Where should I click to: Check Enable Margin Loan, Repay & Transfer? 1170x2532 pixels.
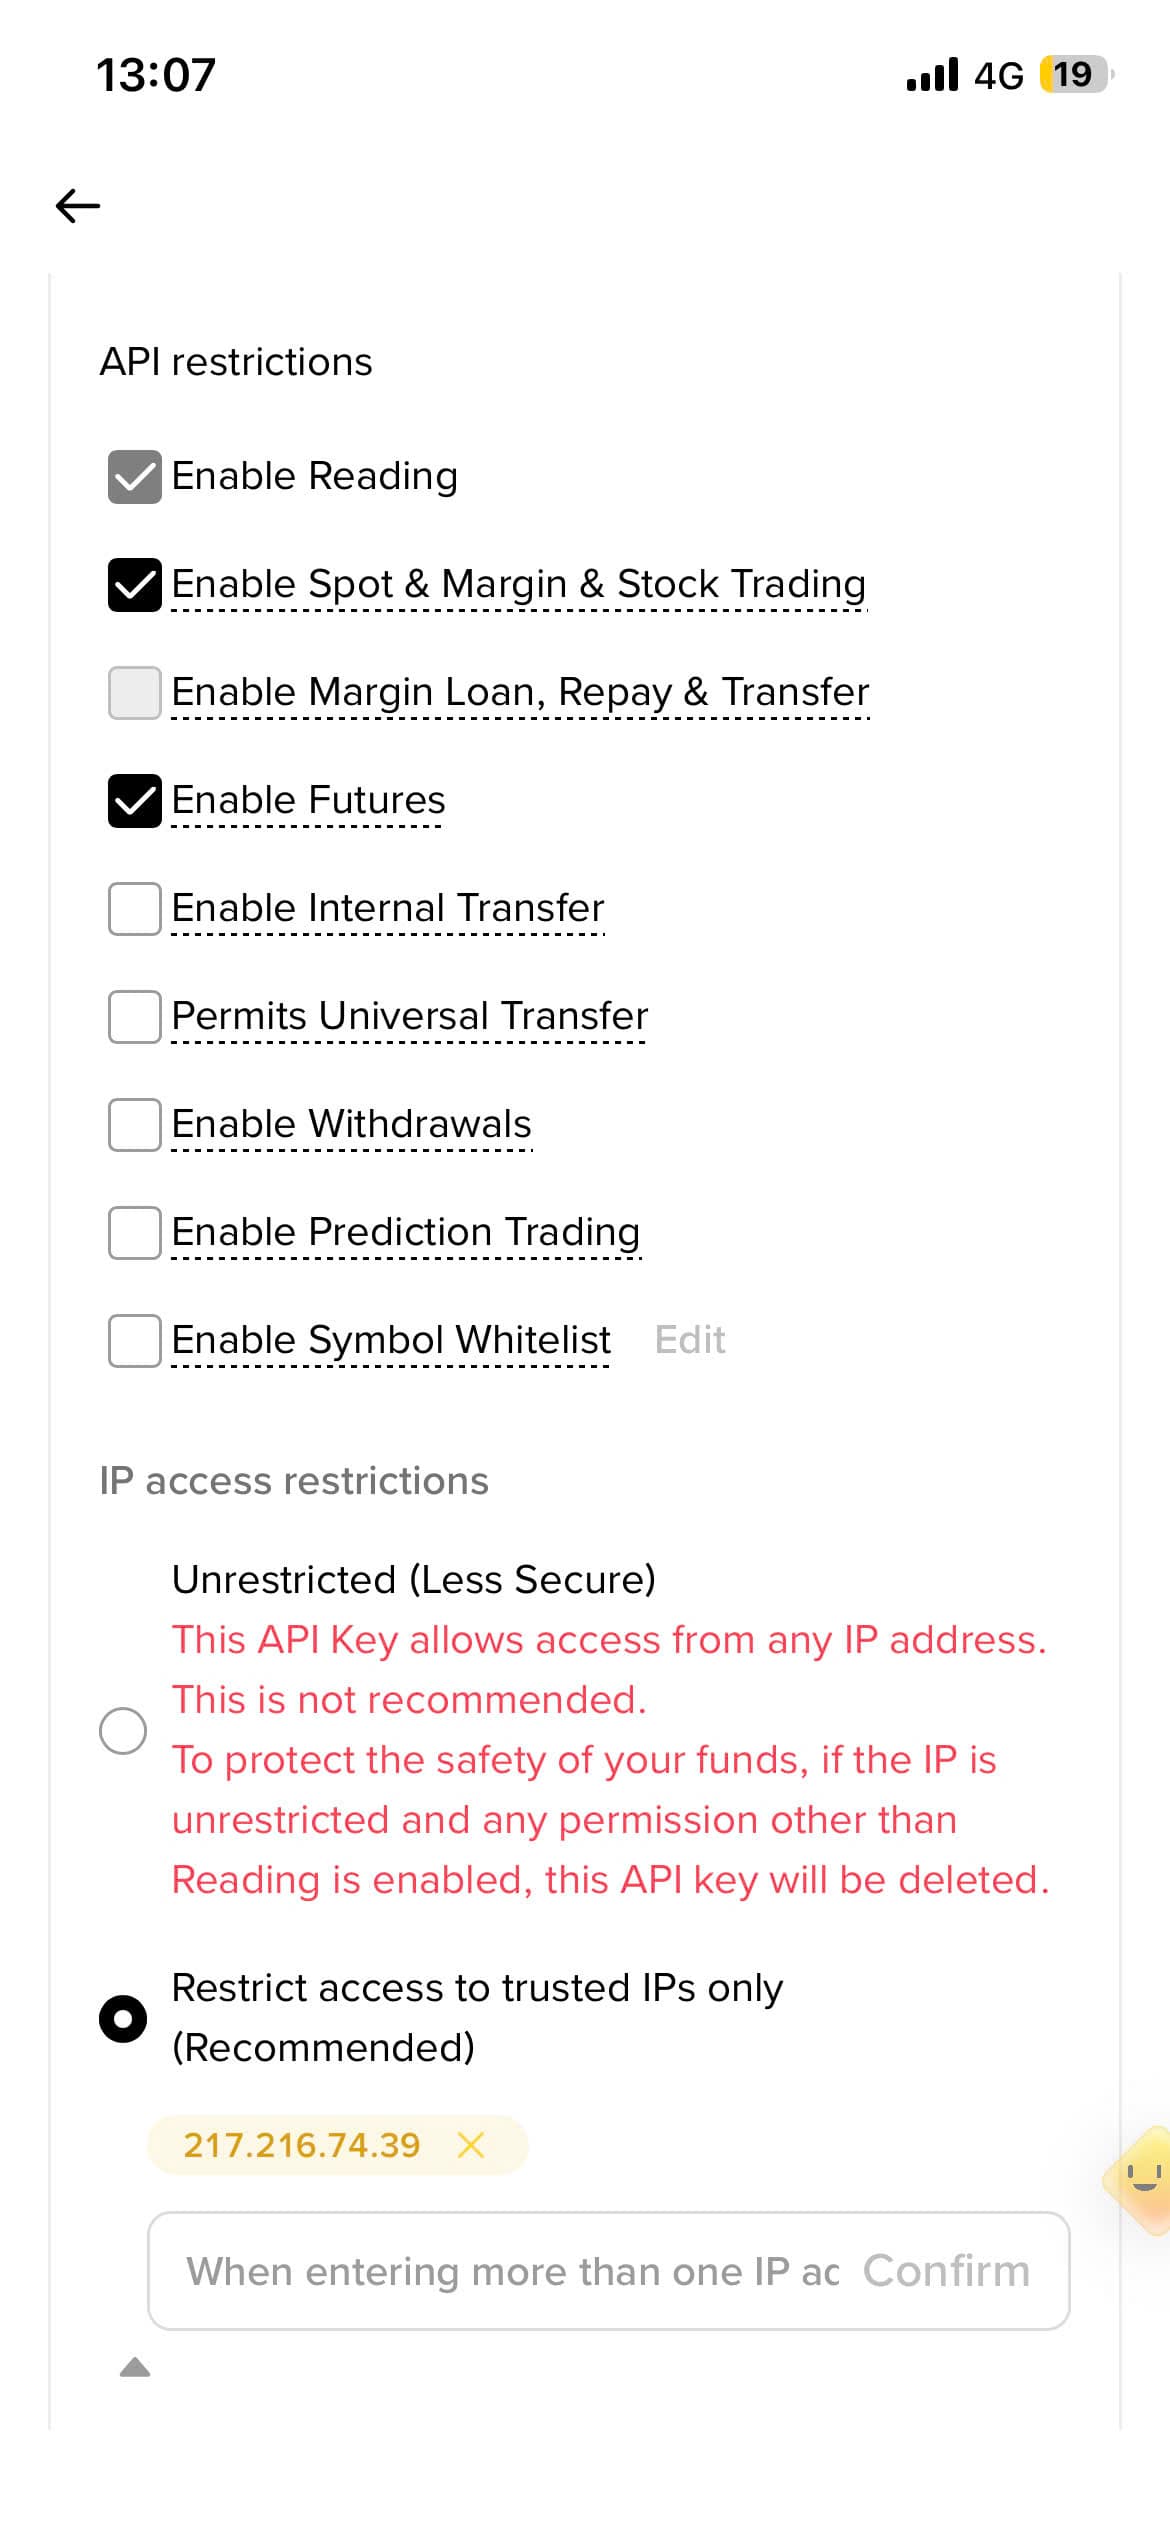[135, 692]
